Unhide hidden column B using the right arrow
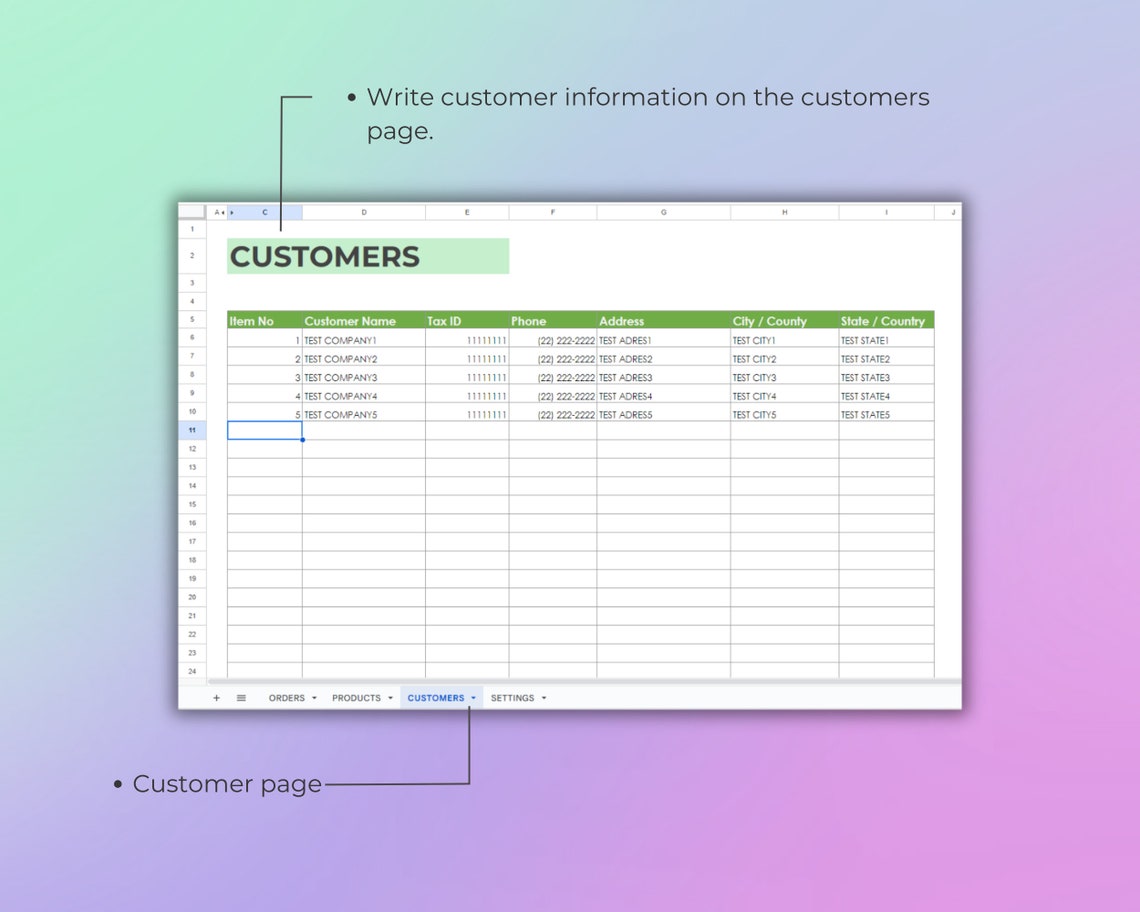Screen dimensions: 1140x912 coord(233,212)
